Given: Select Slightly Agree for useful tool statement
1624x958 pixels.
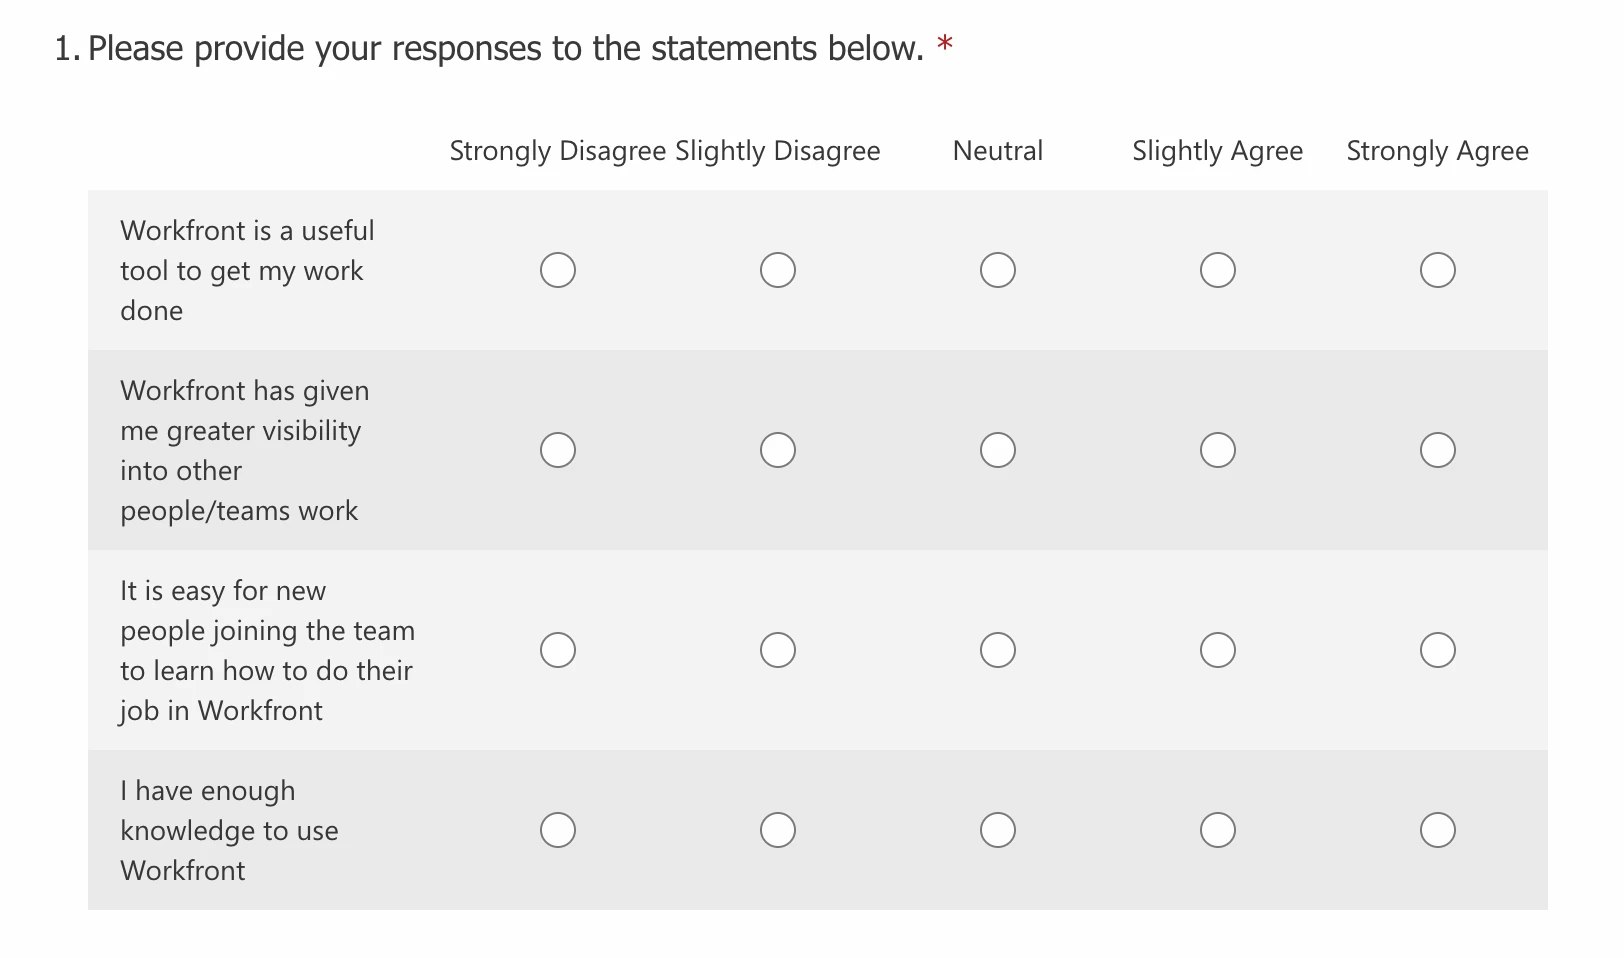Looking at the screenshot, I should [x=1218, y=270].
